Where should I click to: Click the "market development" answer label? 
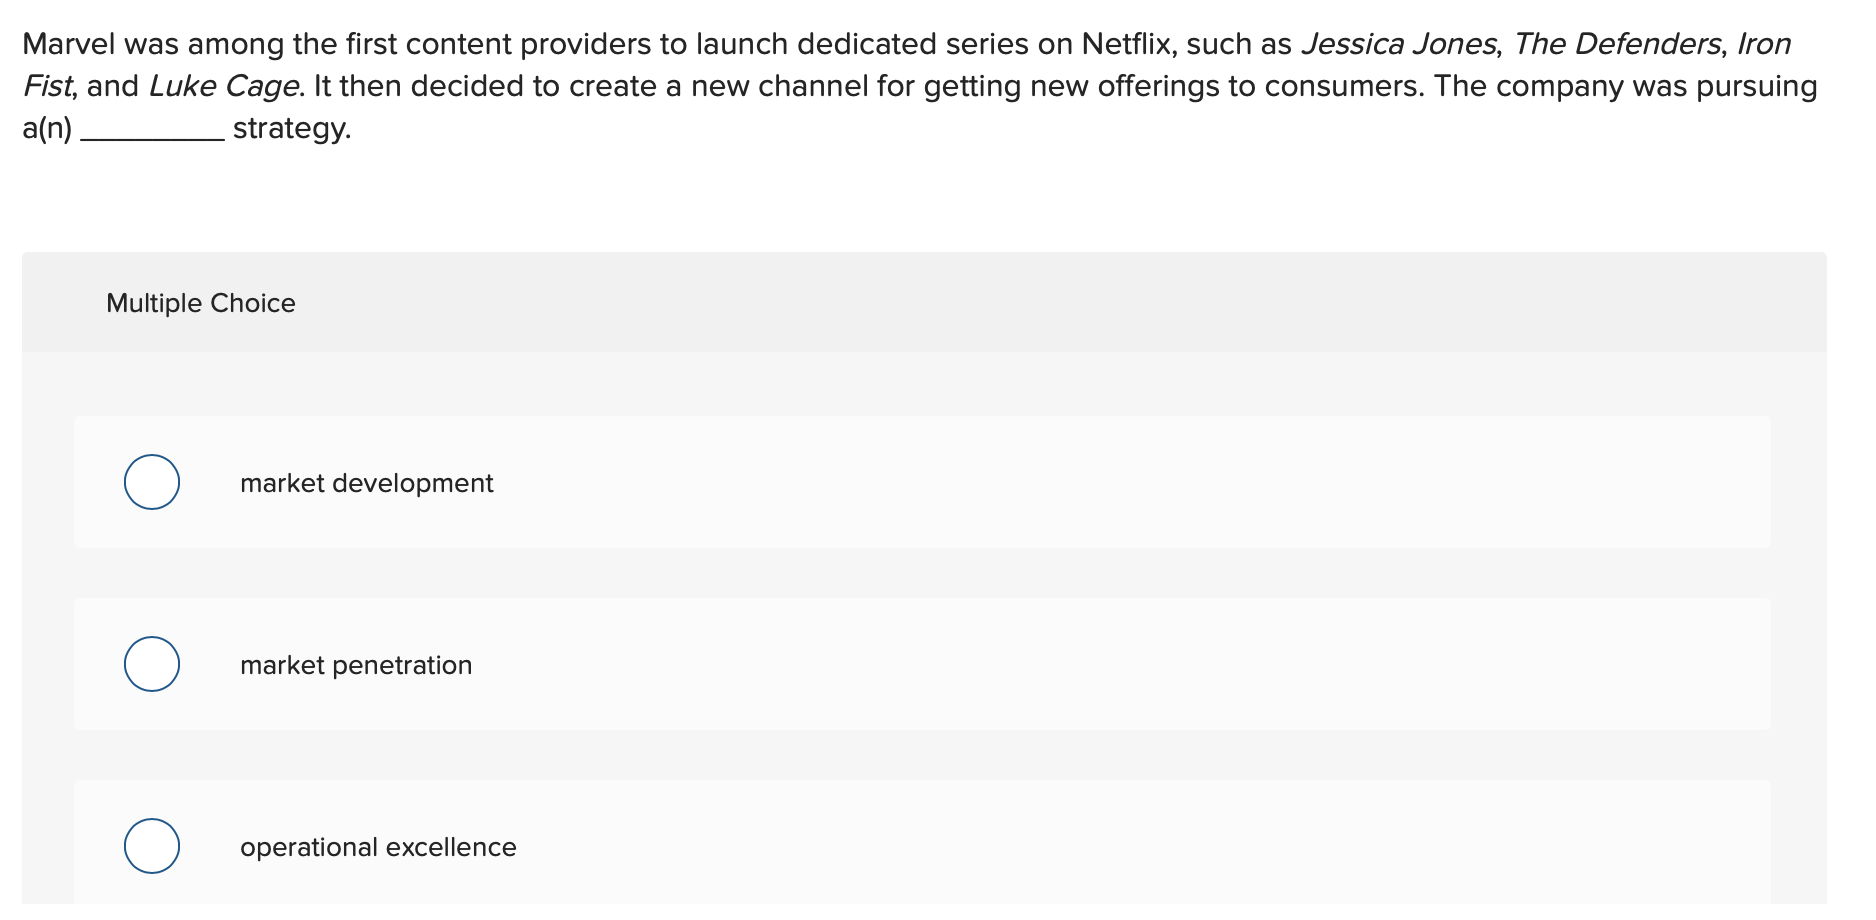366,483
